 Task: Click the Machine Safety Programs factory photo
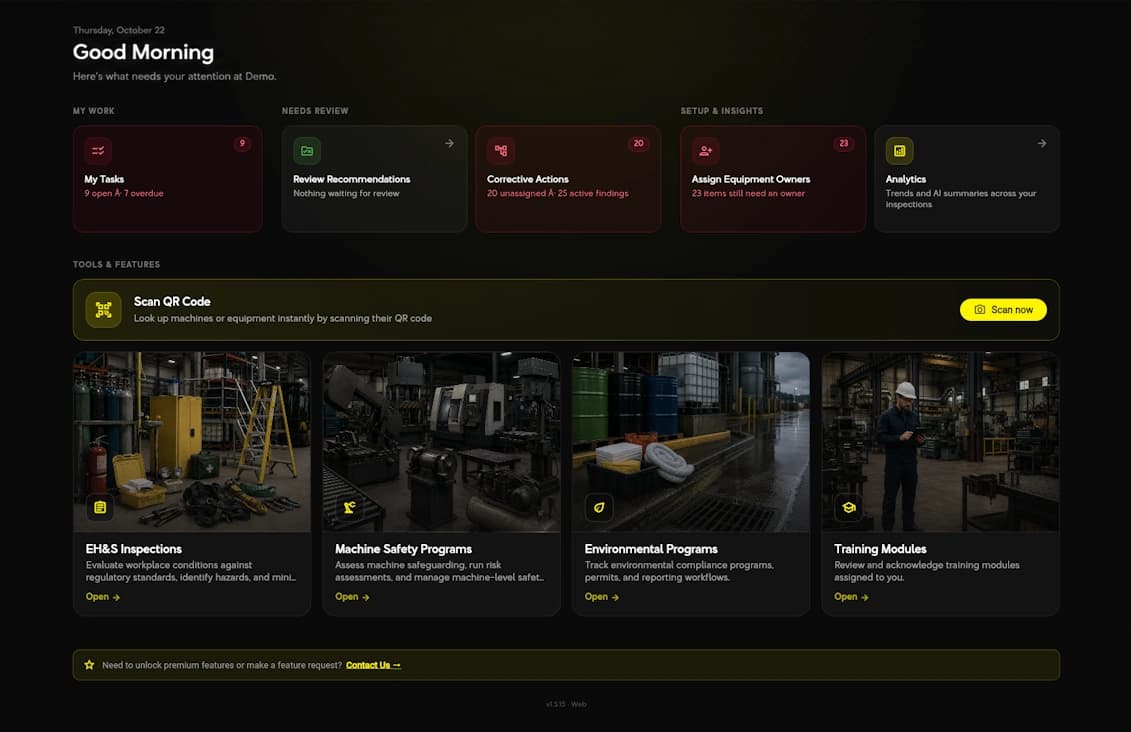pos(441,441)
